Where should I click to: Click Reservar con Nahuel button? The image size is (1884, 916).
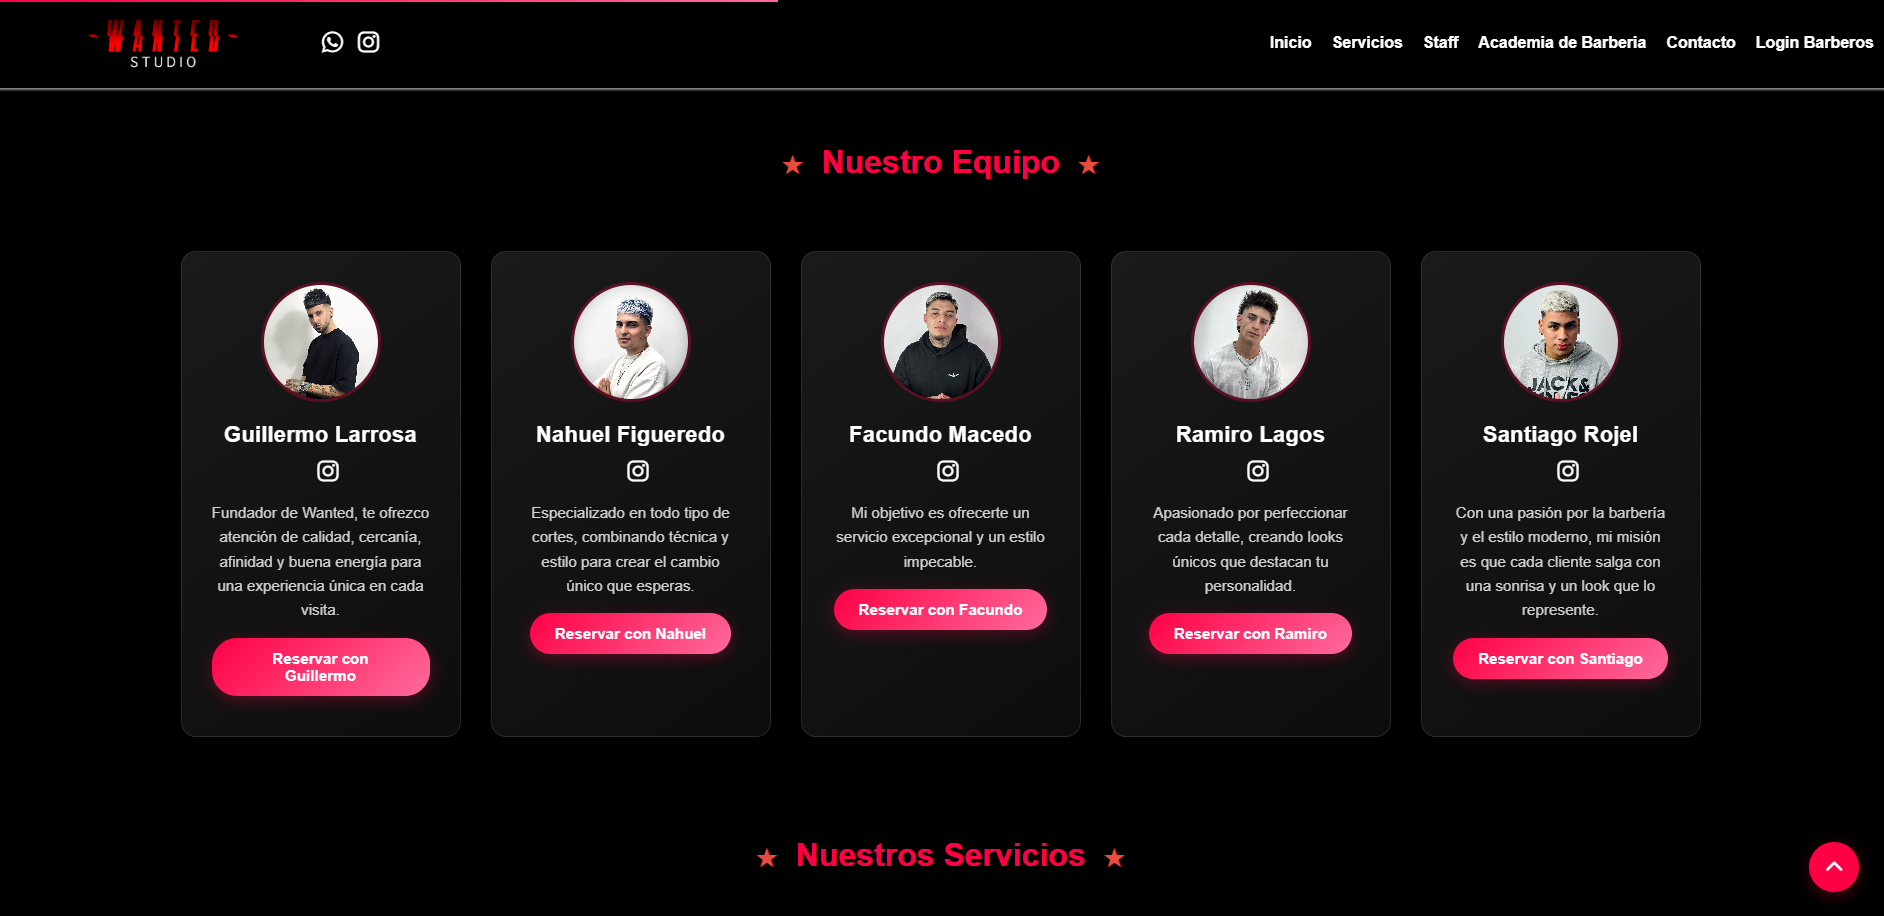[x=630, y=634]
